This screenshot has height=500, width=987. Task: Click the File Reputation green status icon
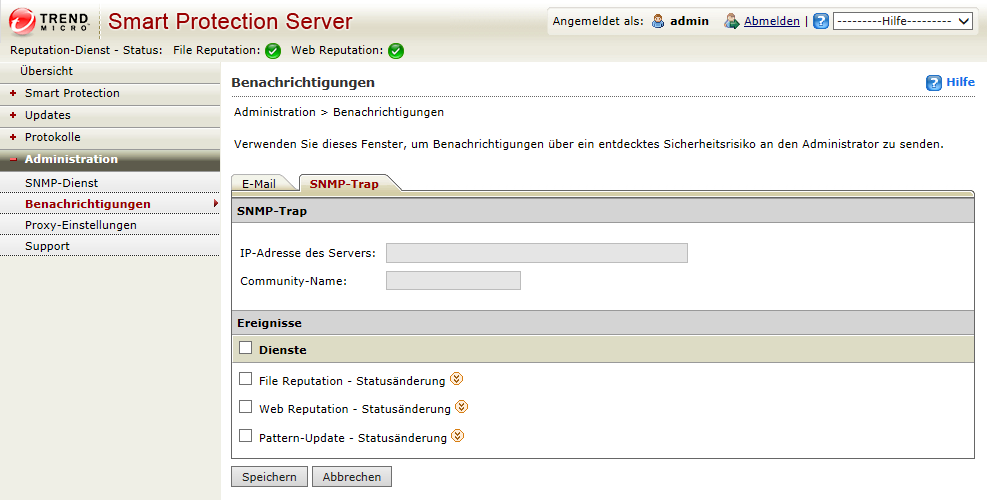coord(273,51)
